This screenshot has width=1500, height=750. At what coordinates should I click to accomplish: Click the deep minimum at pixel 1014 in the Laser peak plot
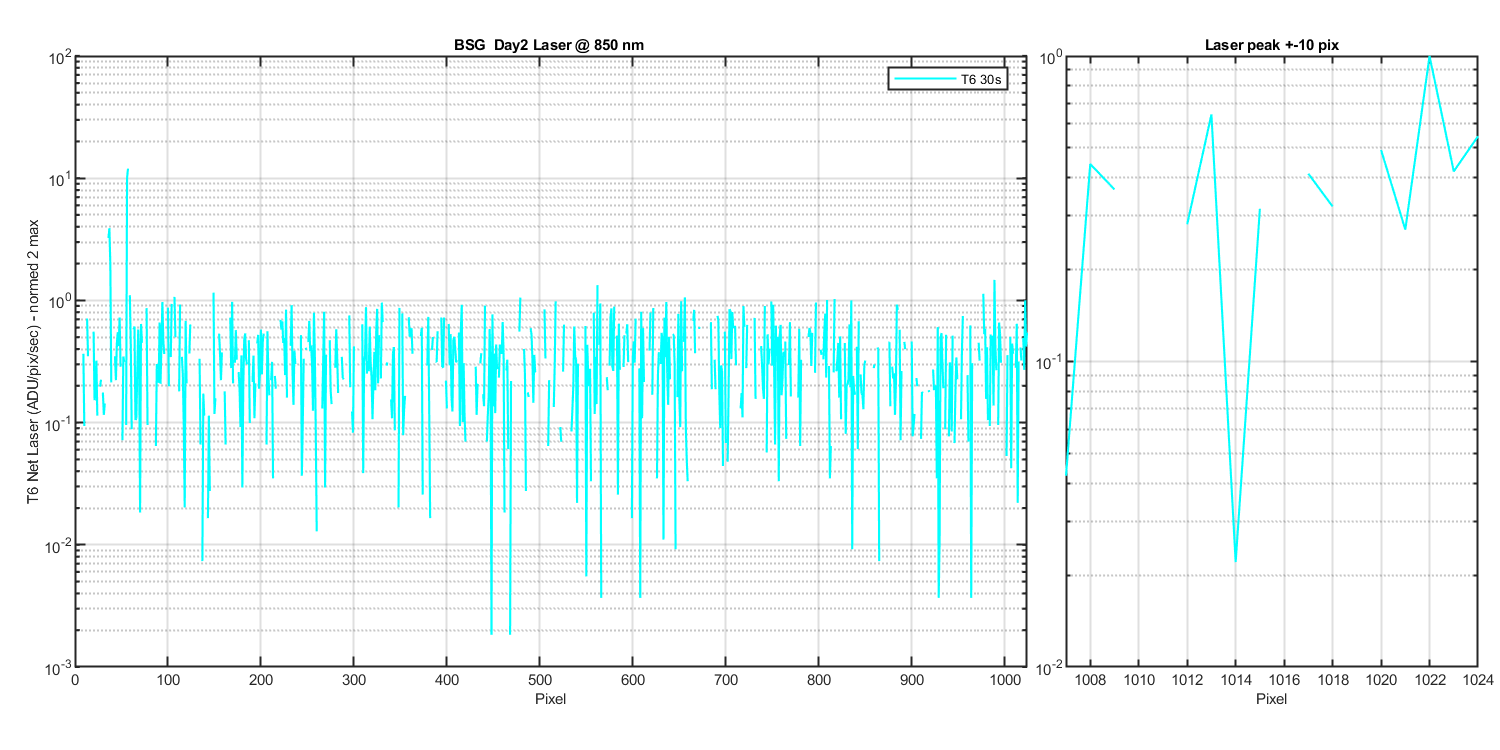point(1236,560)
